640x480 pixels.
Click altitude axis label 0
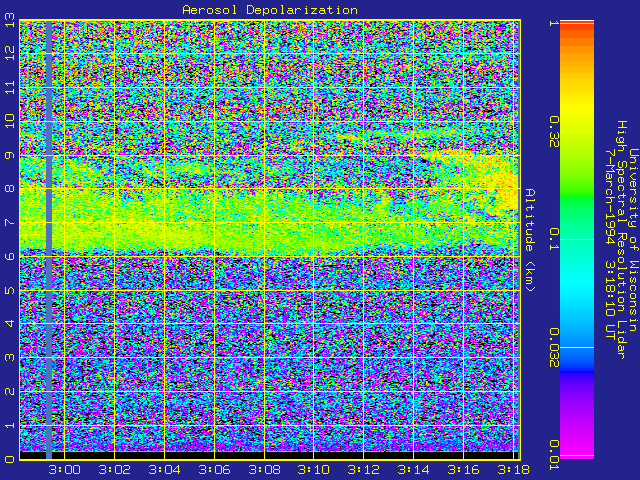[x=10, y=459]
